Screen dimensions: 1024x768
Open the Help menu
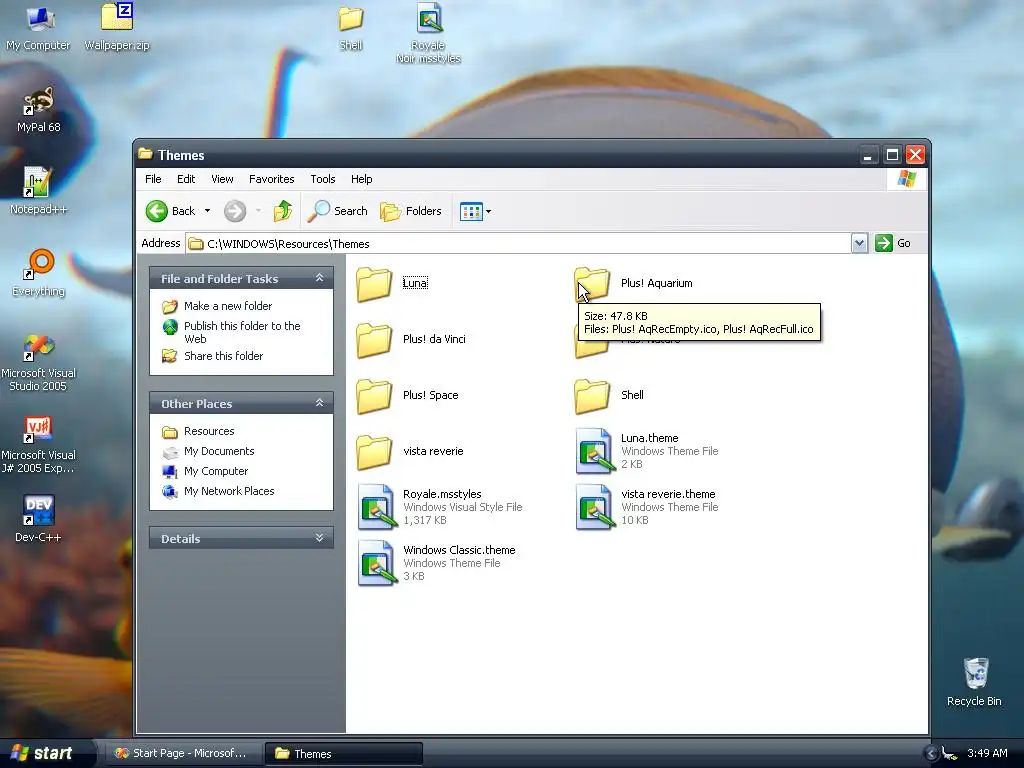[x=361, y=179]
